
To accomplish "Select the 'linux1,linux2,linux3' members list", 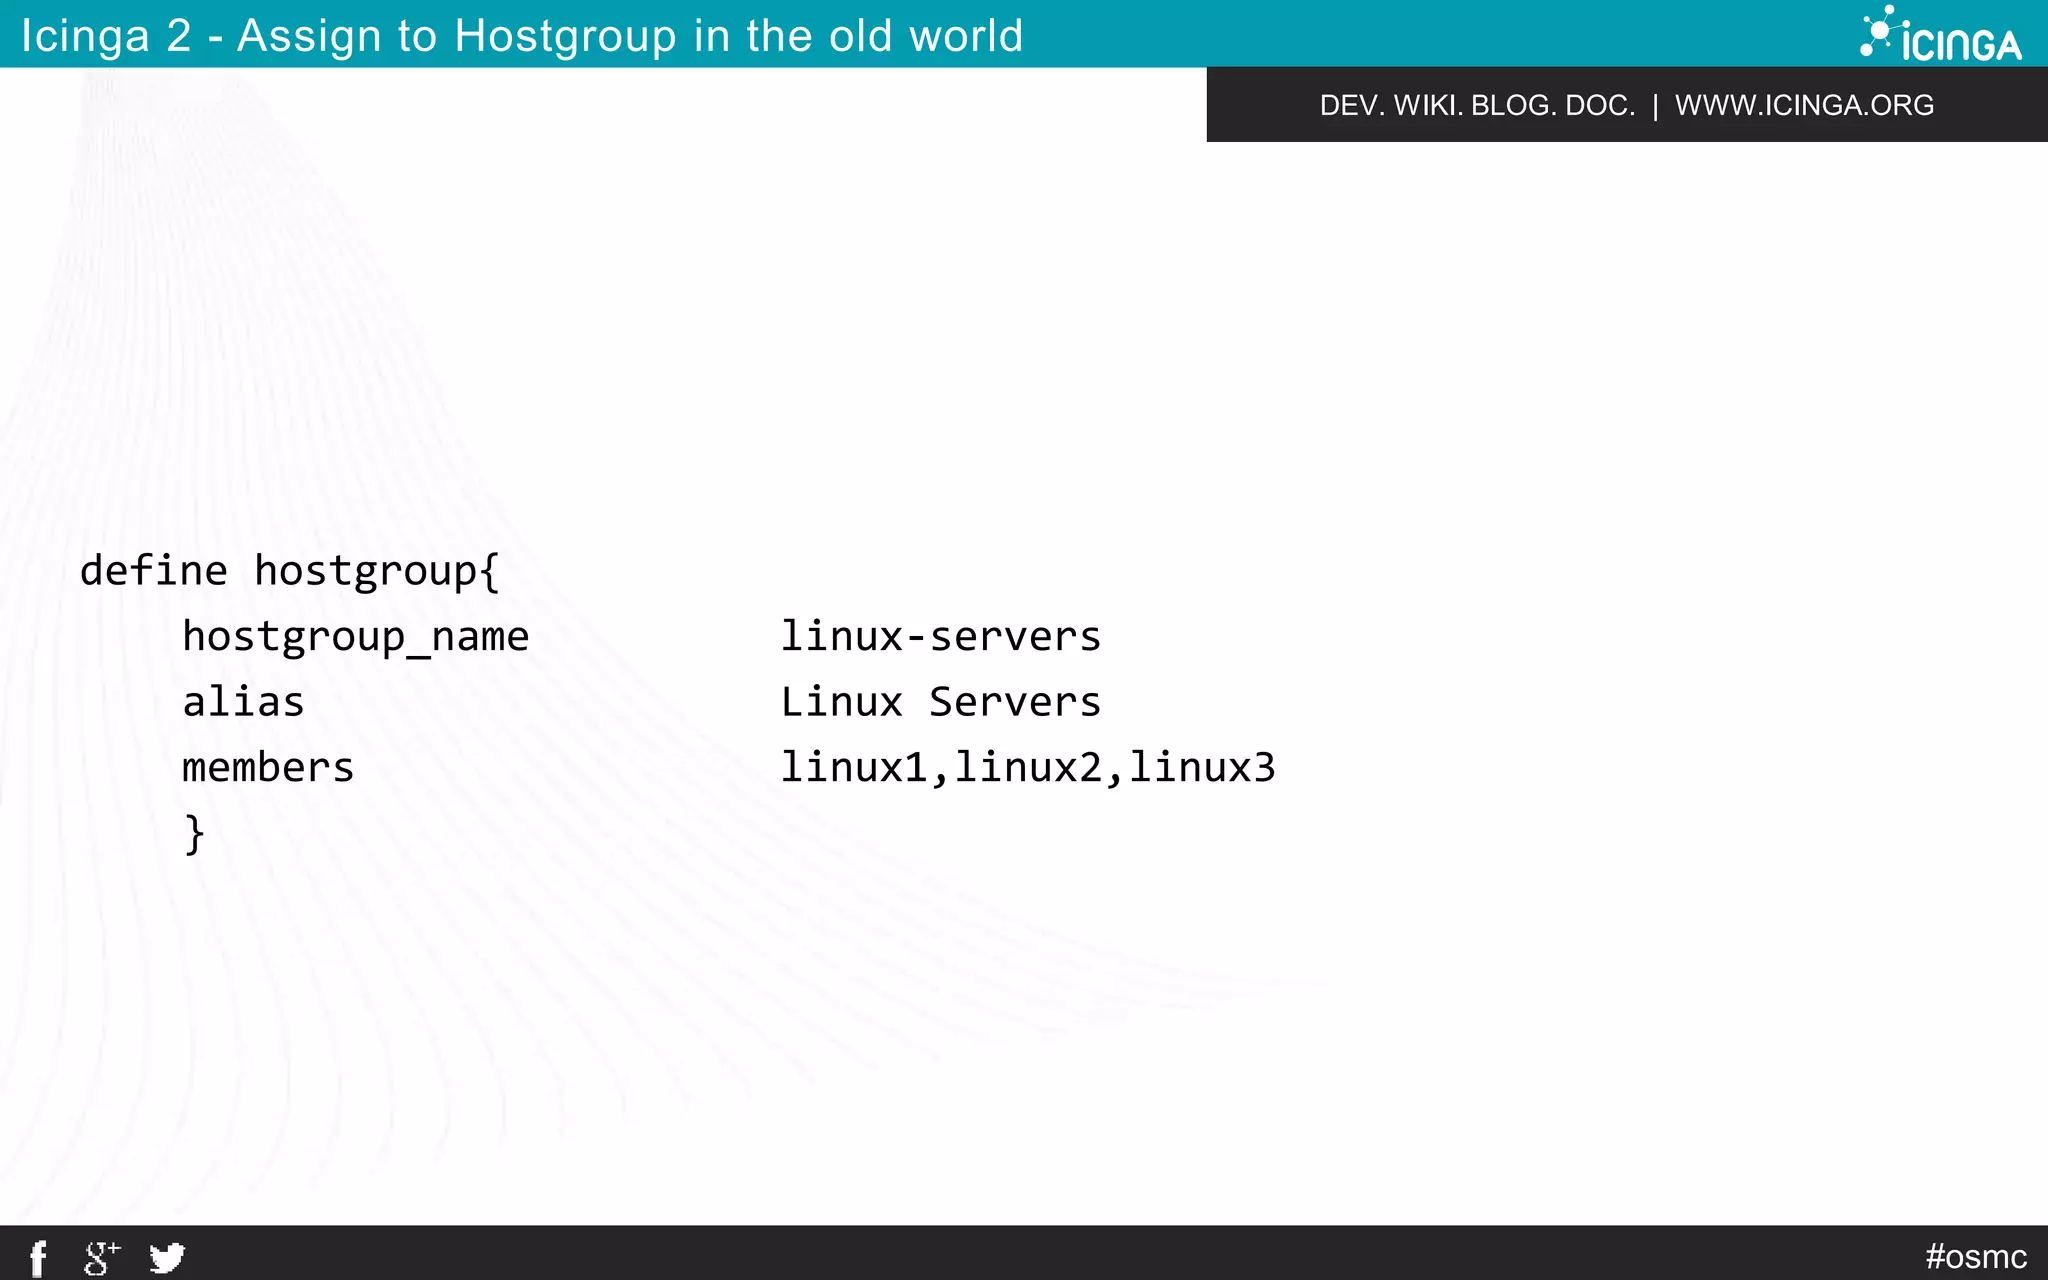I will click(x=1028, y=767).
